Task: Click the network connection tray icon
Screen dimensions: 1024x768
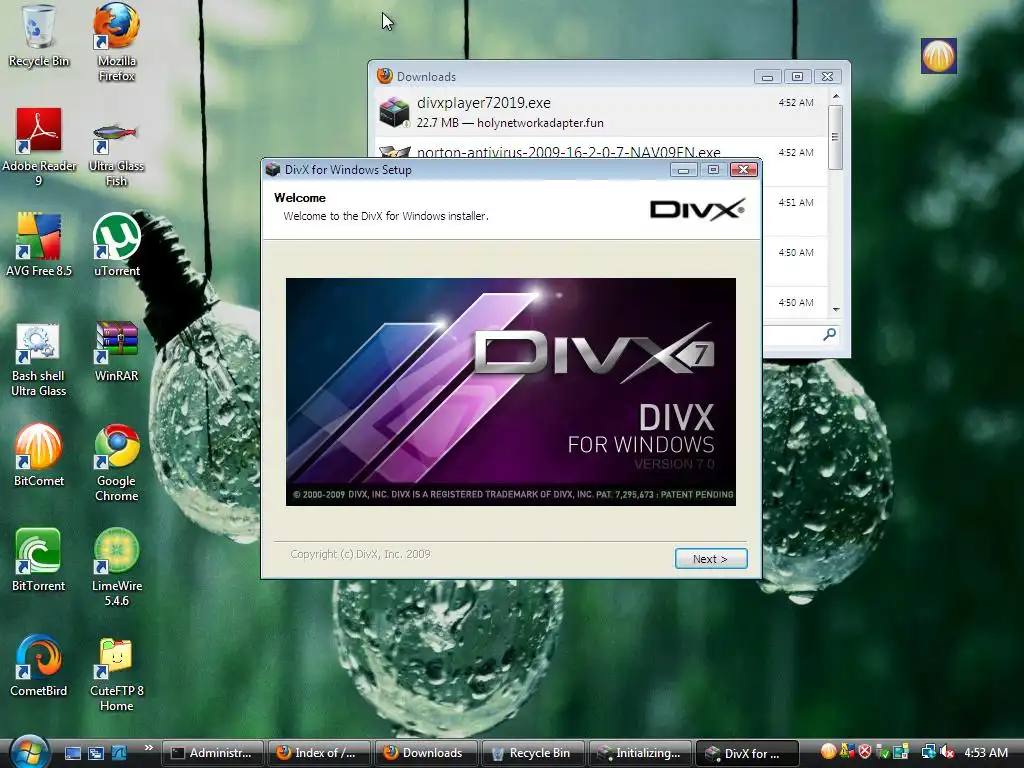Action: [x=928, y=752]
